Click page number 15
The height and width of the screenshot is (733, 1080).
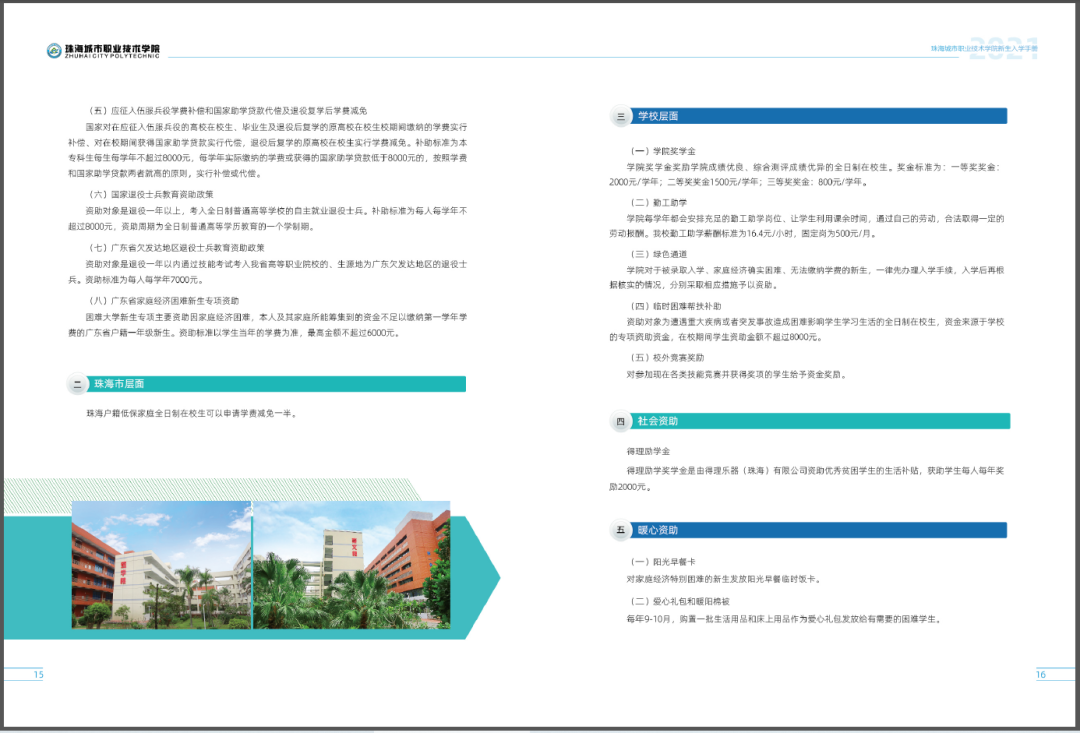(x=39, y=674)
